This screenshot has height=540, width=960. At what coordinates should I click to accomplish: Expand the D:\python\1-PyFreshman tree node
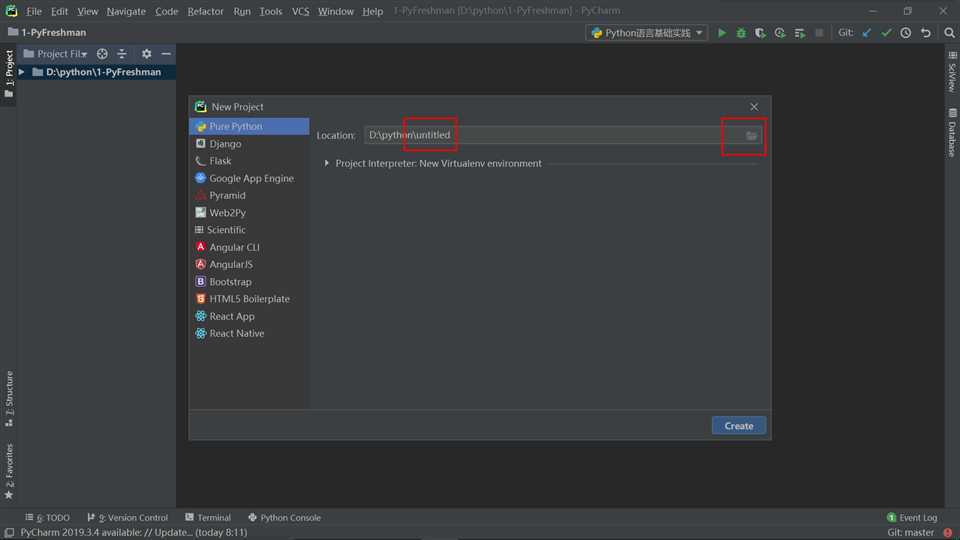point(21,72)
